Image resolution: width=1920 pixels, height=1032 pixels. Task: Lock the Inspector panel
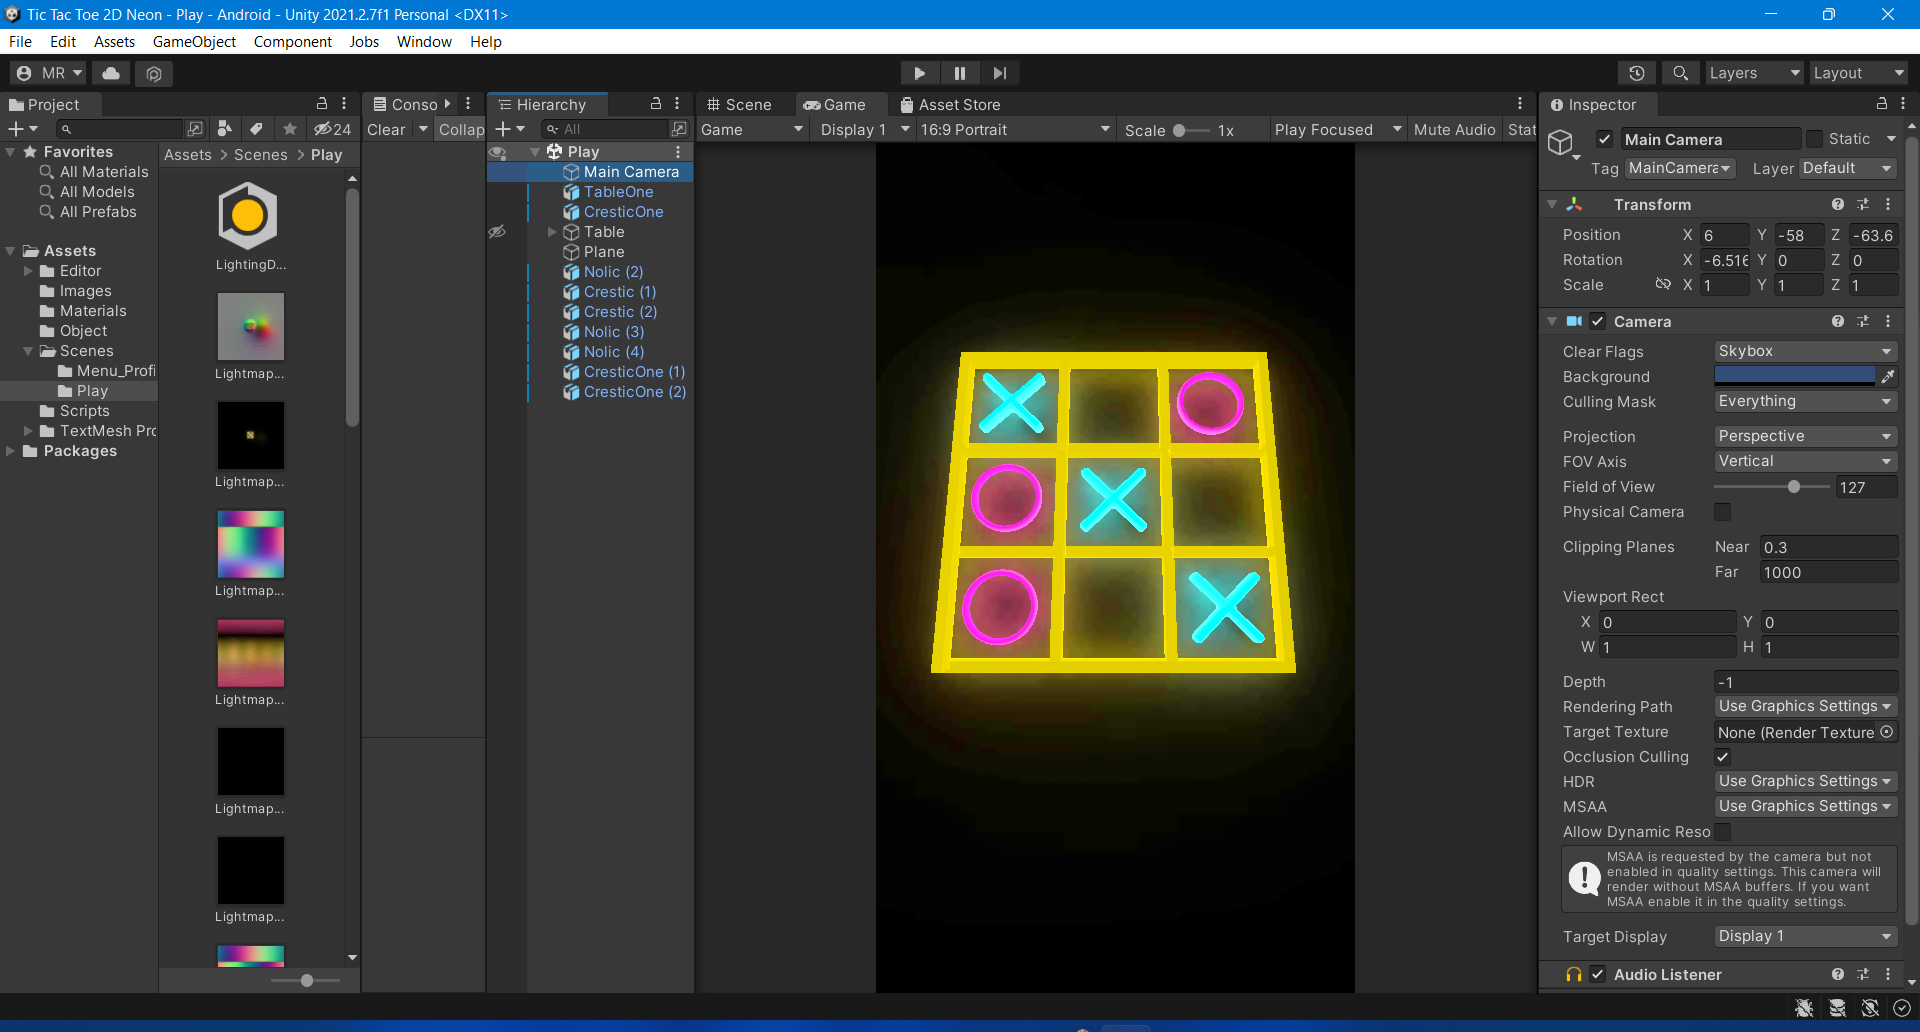1881,104
